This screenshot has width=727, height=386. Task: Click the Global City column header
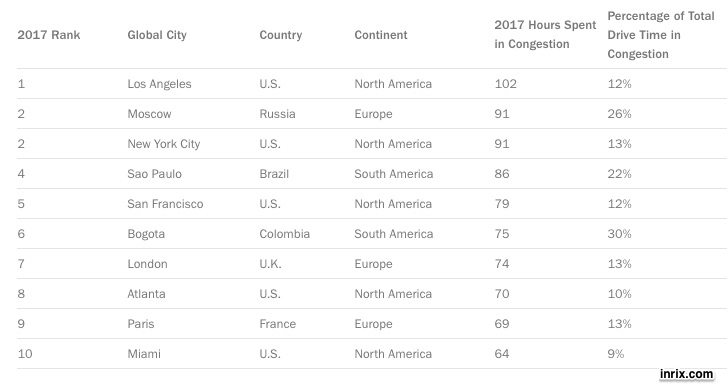pyautogui.click(x=157, y=35)
